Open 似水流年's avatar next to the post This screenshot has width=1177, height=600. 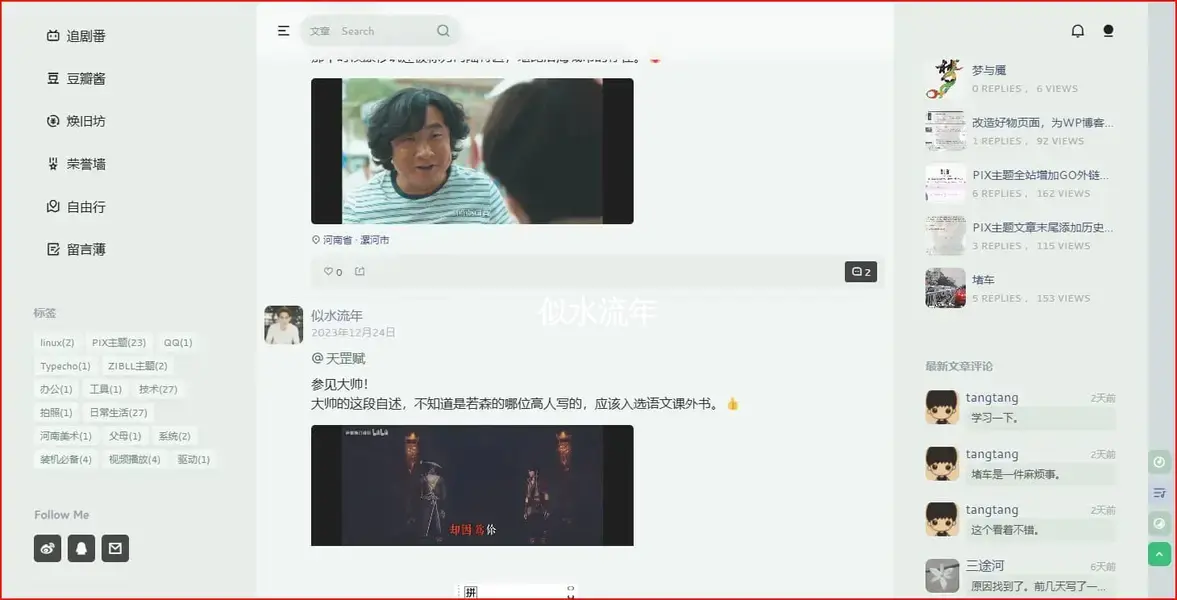coord(283,324)
